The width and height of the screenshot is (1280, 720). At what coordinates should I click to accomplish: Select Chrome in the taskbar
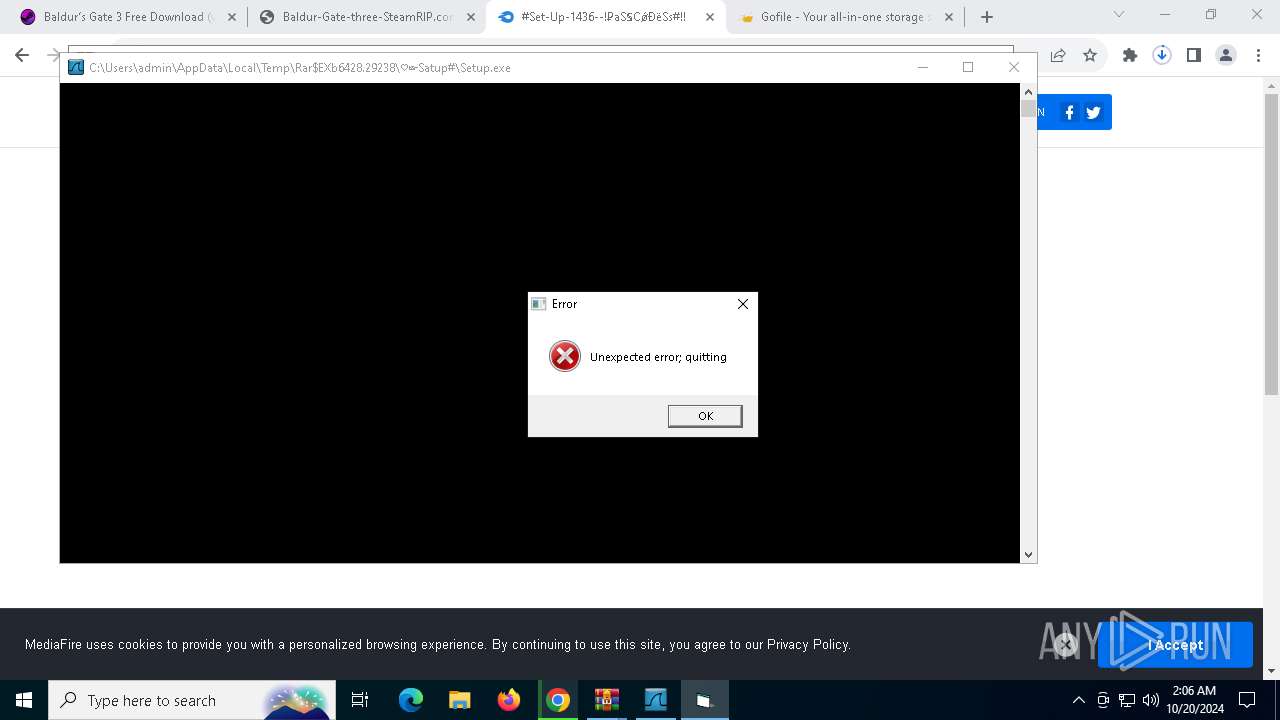click(558, 700)
